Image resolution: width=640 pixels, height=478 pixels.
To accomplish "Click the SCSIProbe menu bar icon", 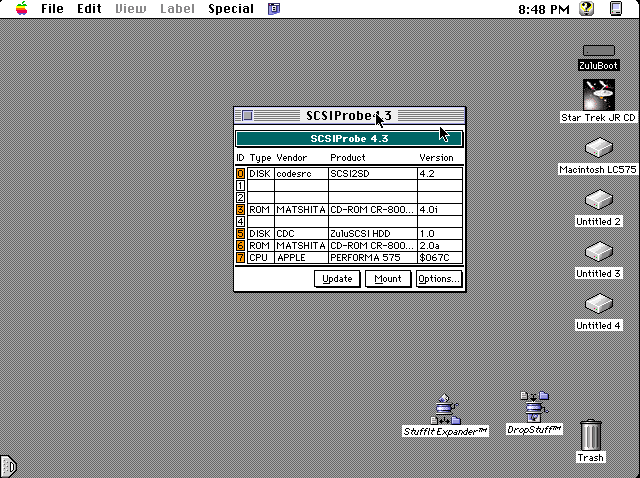I will (x=274, y=9).
